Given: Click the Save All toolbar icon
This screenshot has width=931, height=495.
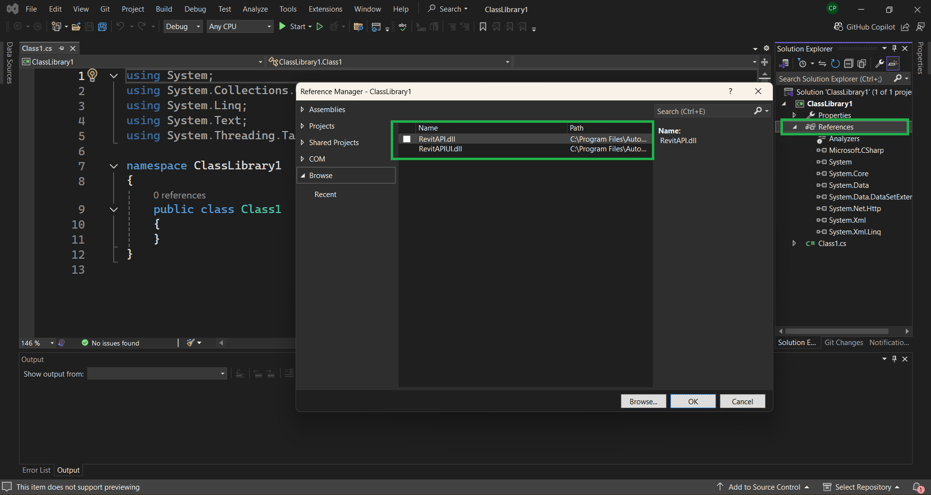Looking at the screenshot, I should [x=102, y=27].
